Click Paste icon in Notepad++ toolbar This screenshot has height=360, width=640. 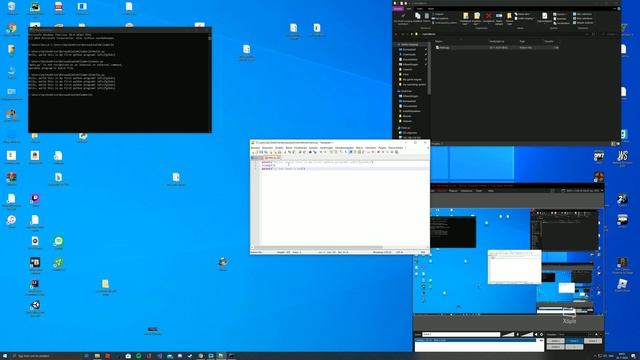293,152
